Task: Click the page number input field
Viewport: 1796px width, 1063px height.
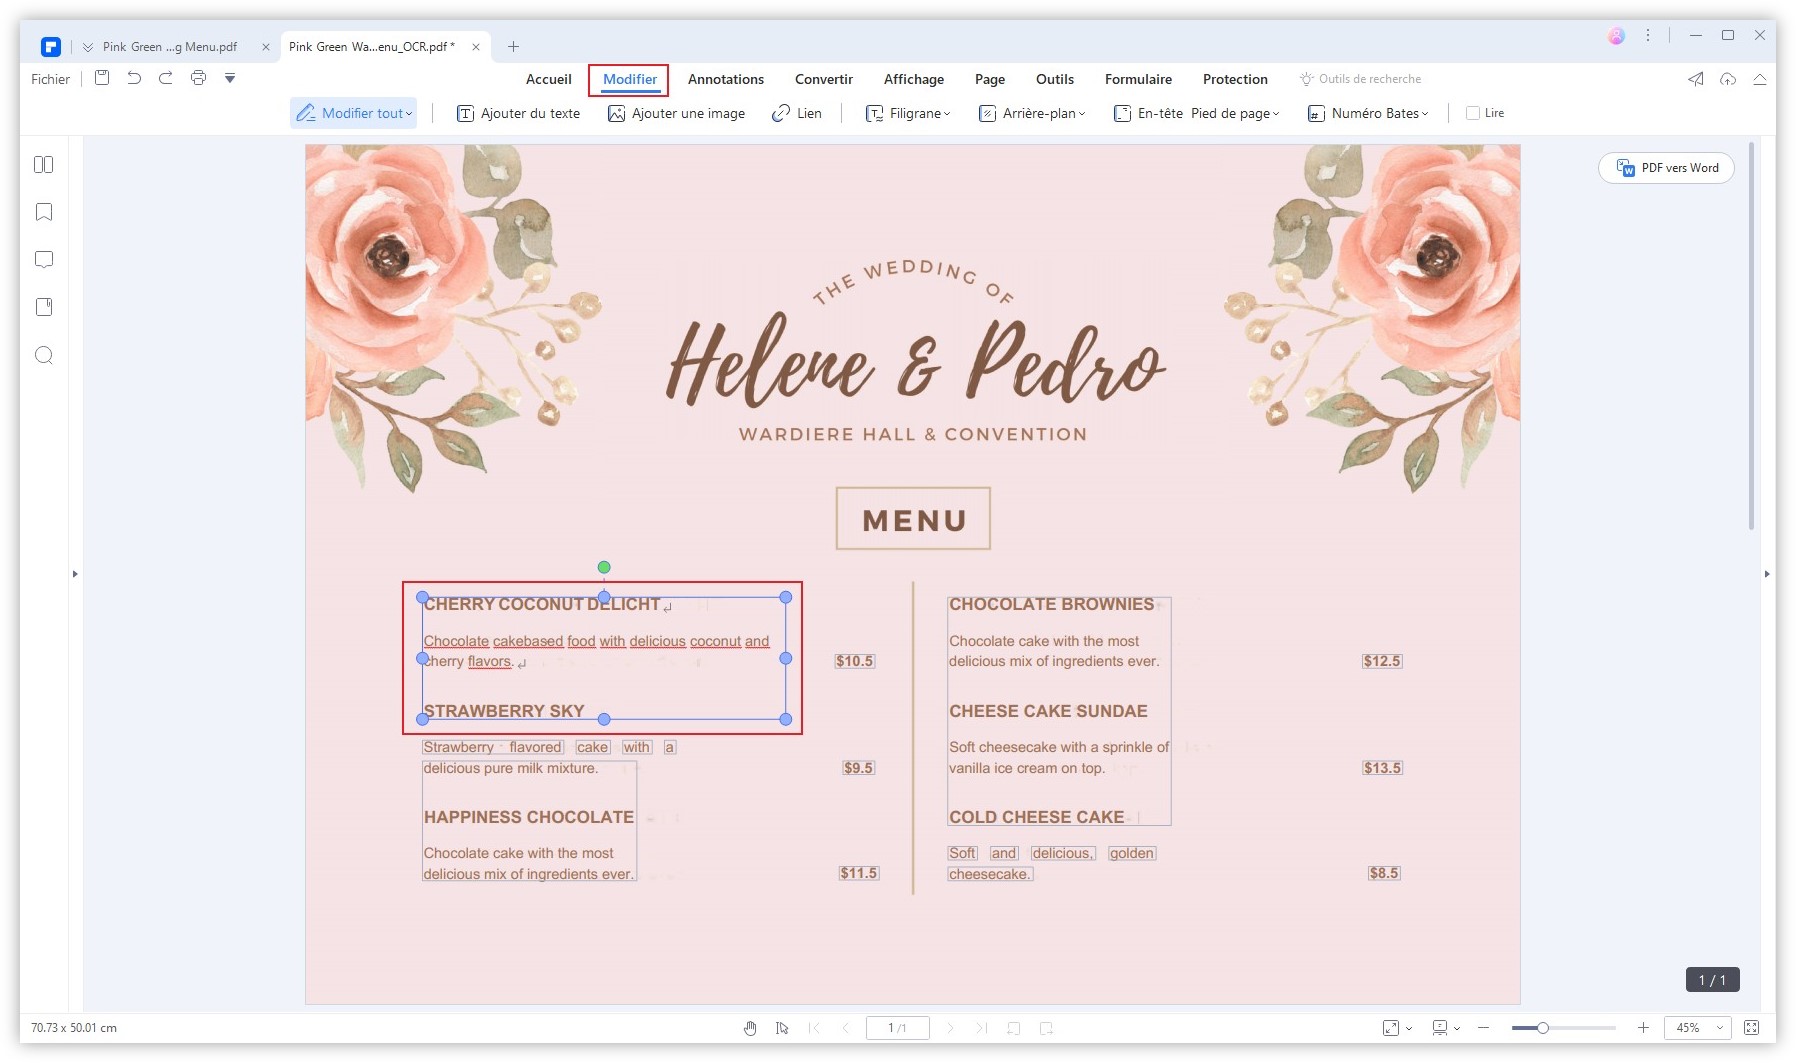Action: coord(897,1028)
